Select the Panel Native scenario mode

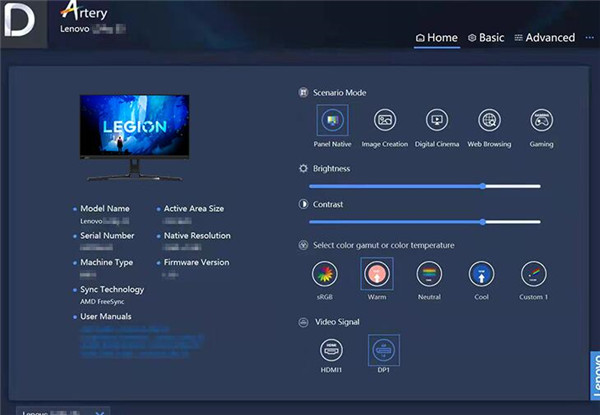(x=331, y=120)
